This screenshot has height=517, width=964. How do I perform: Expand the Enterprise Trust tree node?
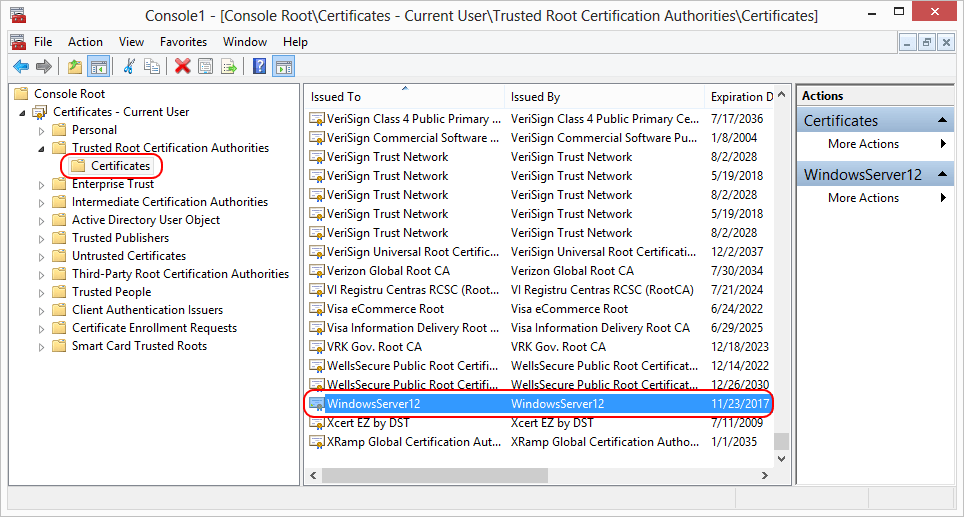point(41,184)
